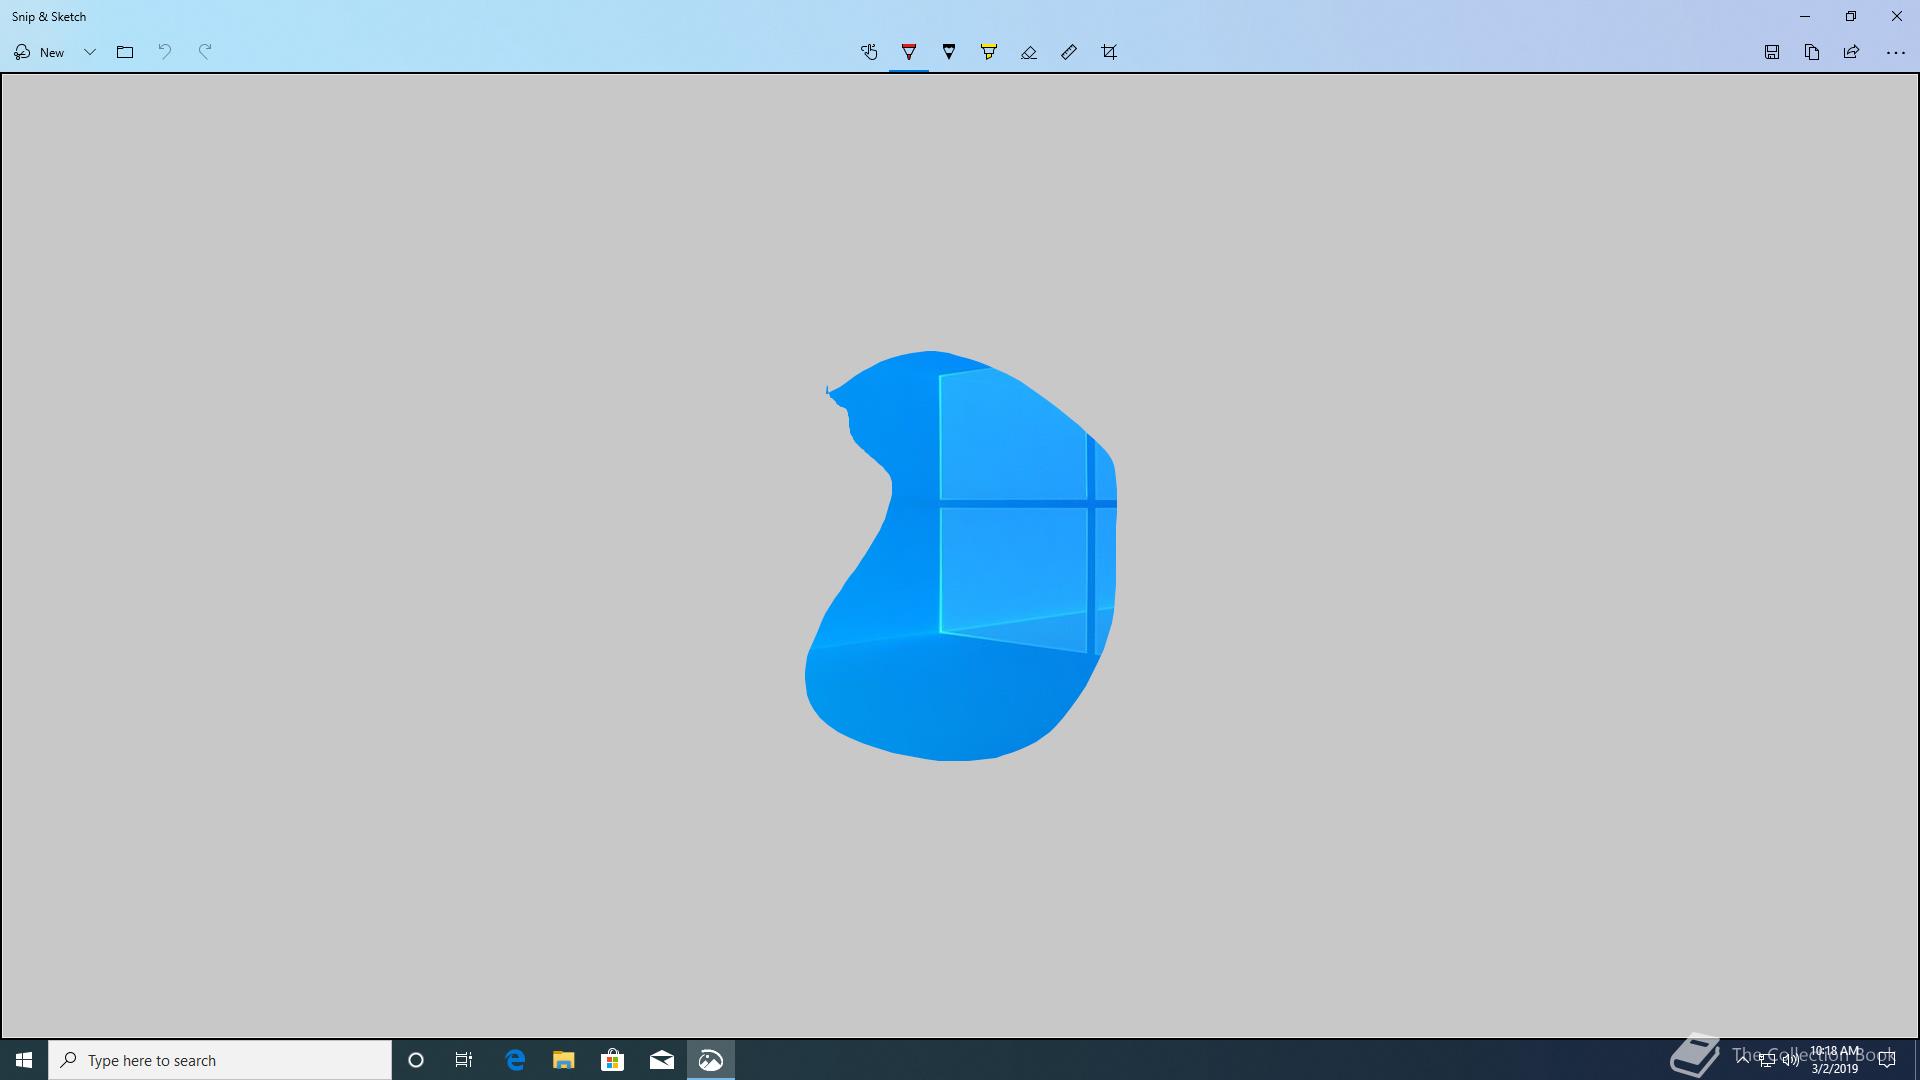The height and width of the screenshot is (1080, 1920).
Task: Click the Type here to search box
Action: [220, 1060]
